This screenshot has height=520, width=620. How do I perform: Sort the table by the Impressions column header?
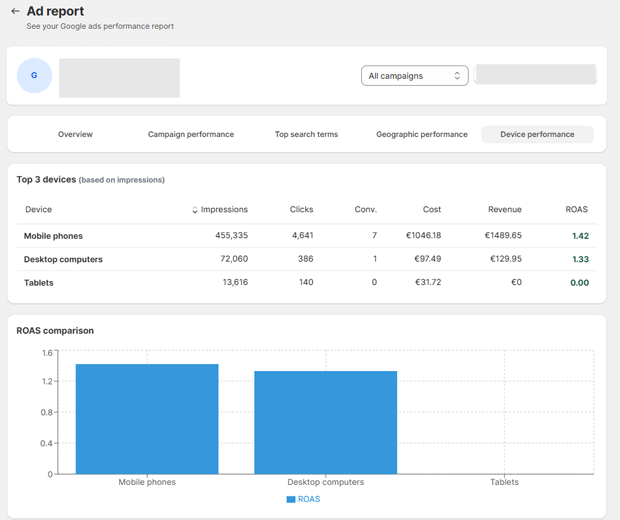coord(224,210)
